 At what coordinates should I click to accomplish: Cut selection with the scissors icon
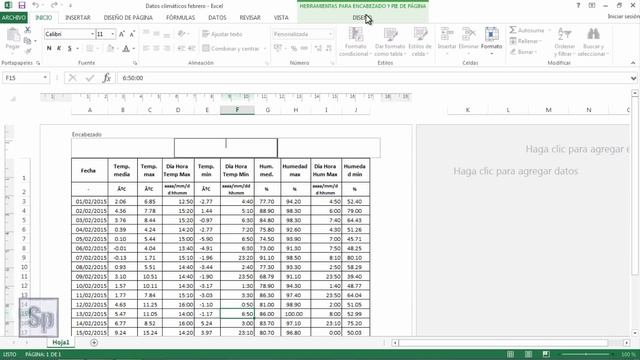pyautogui.click(x=27, y=30)
